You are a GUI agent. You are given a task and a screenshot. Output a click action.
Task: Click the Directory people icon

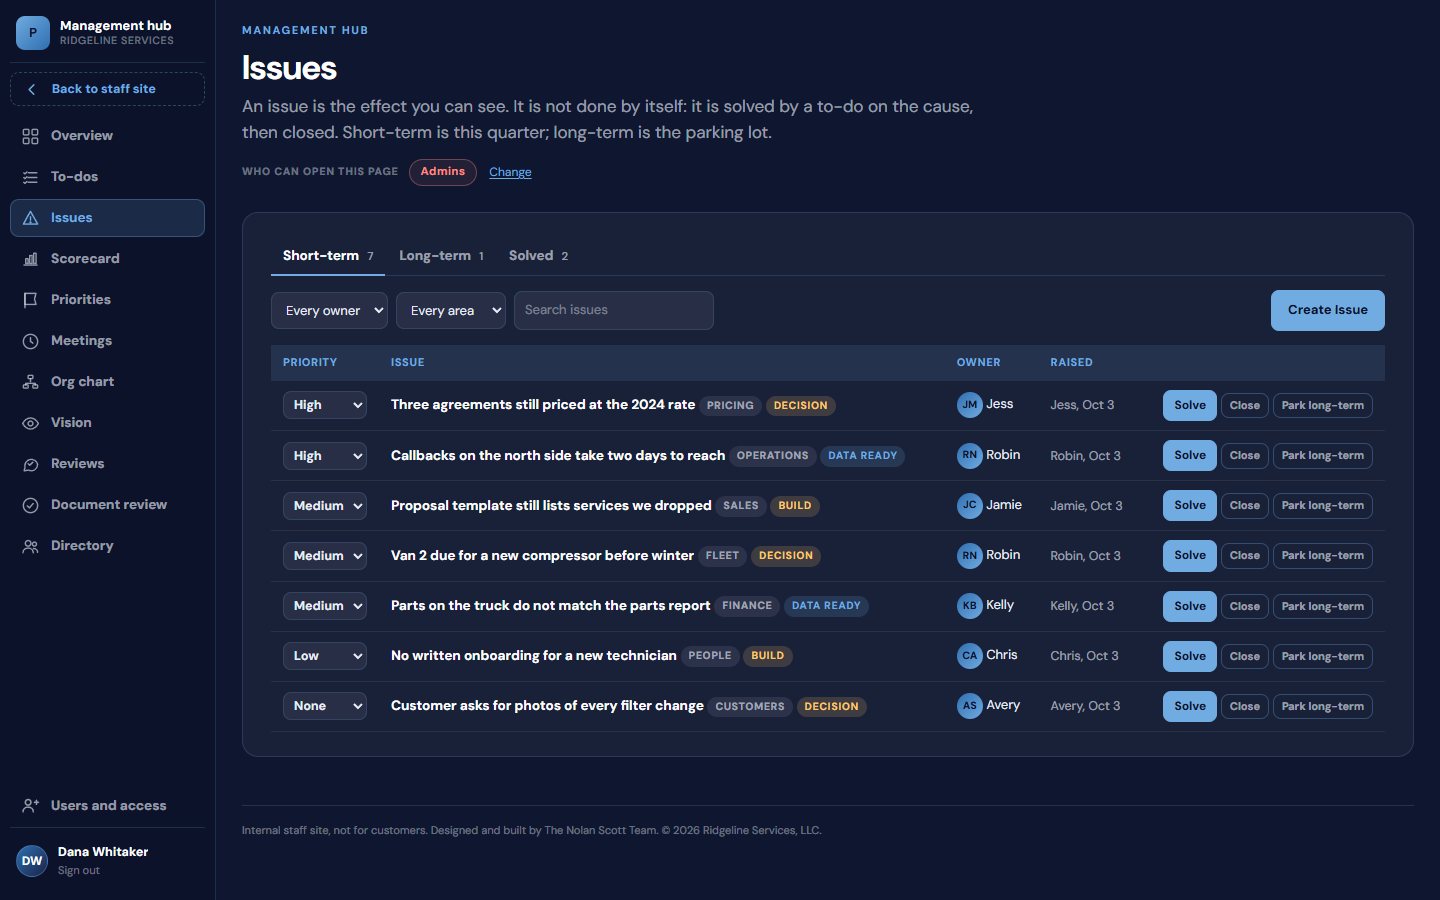click(x=31, y=546)
